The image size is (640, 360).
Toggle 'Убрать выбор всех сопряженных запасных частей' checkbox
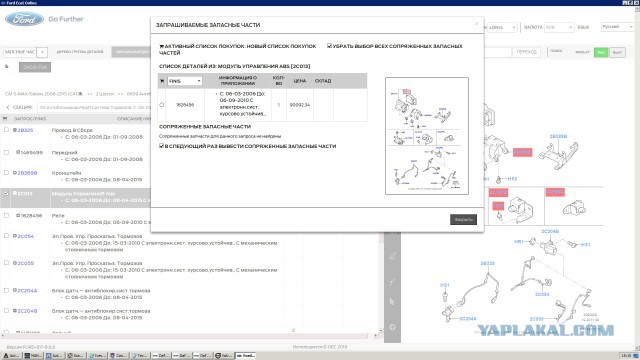(329, 46)
